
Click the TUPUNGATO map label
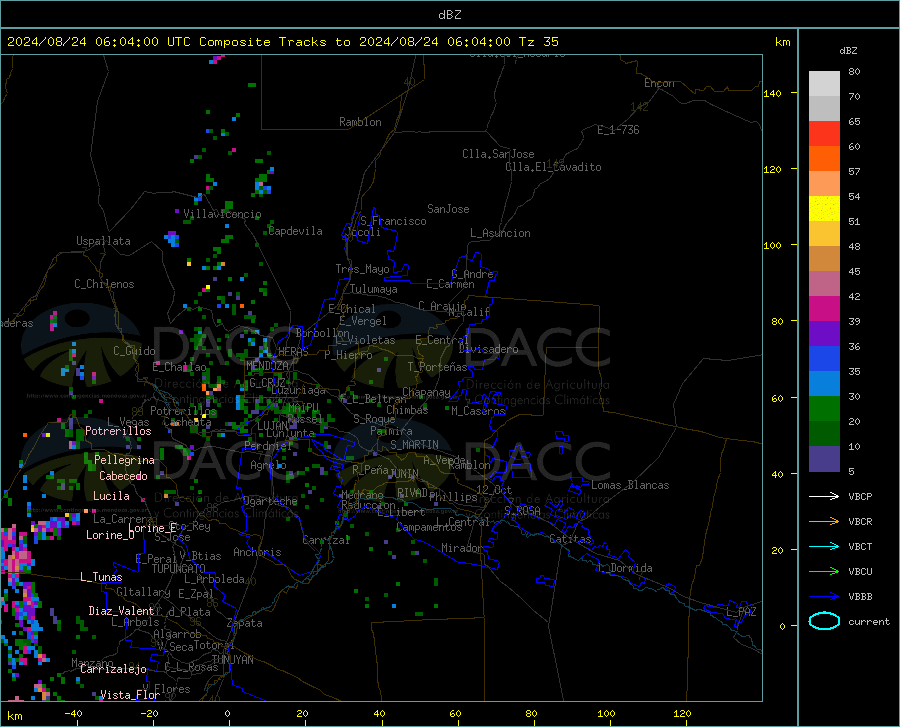179,569
